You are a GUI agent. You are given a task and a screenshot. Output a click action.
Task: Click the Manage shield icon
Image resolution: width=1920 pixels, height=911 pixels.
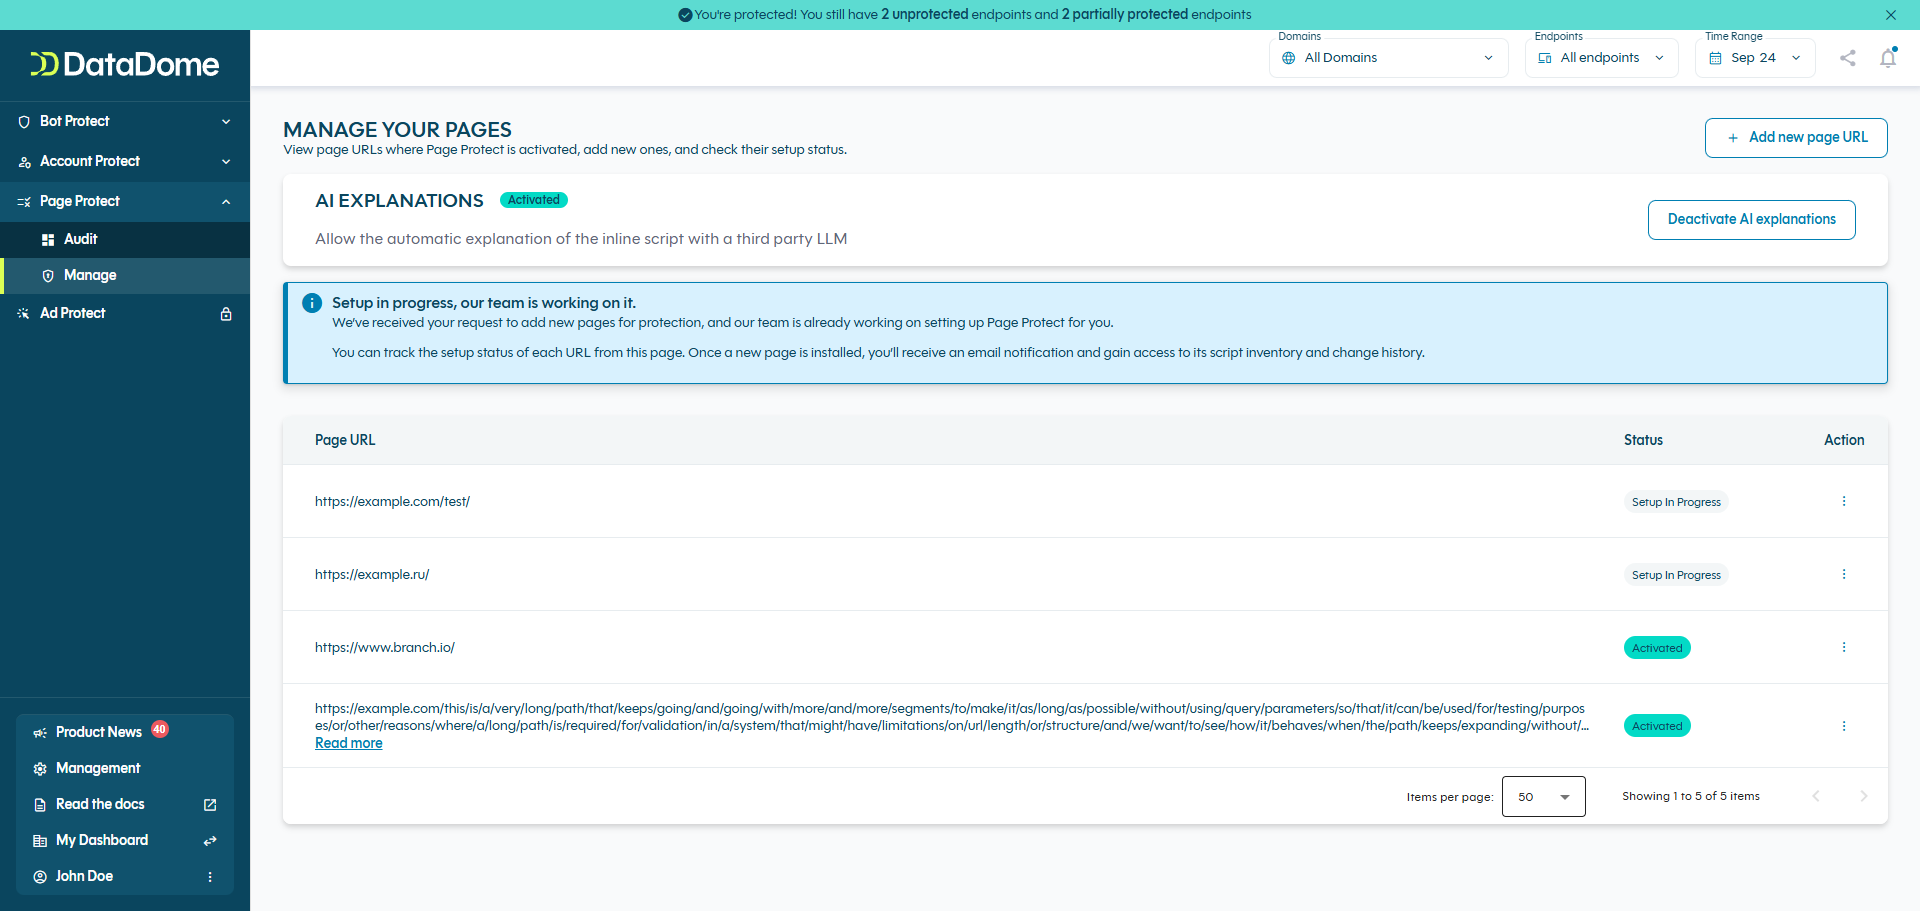click(48, 276)
